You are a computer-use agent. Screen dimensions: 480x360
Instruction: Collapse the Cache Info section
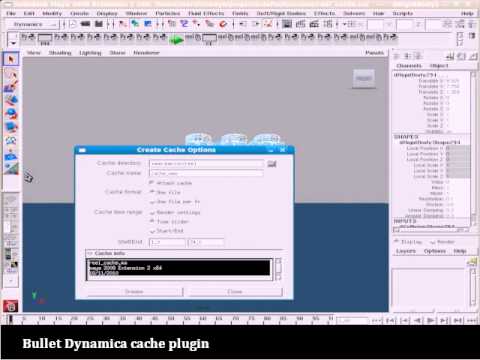coord(90,253)
